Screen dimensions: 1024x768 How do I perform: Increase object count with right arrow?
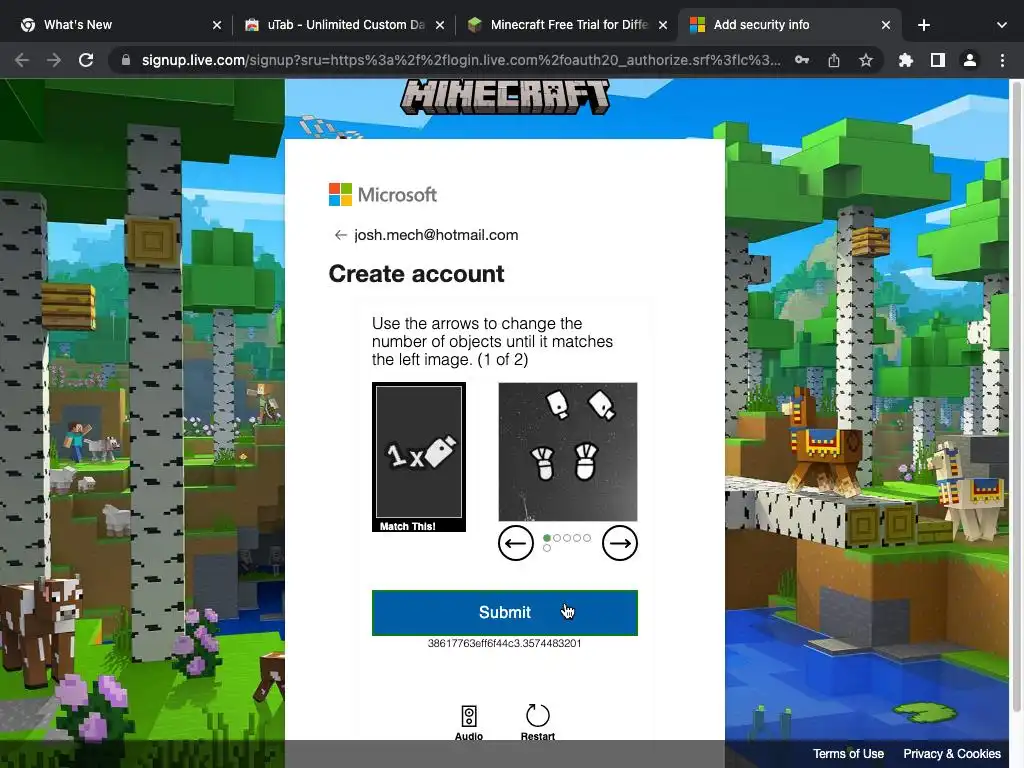click(620, 543)
